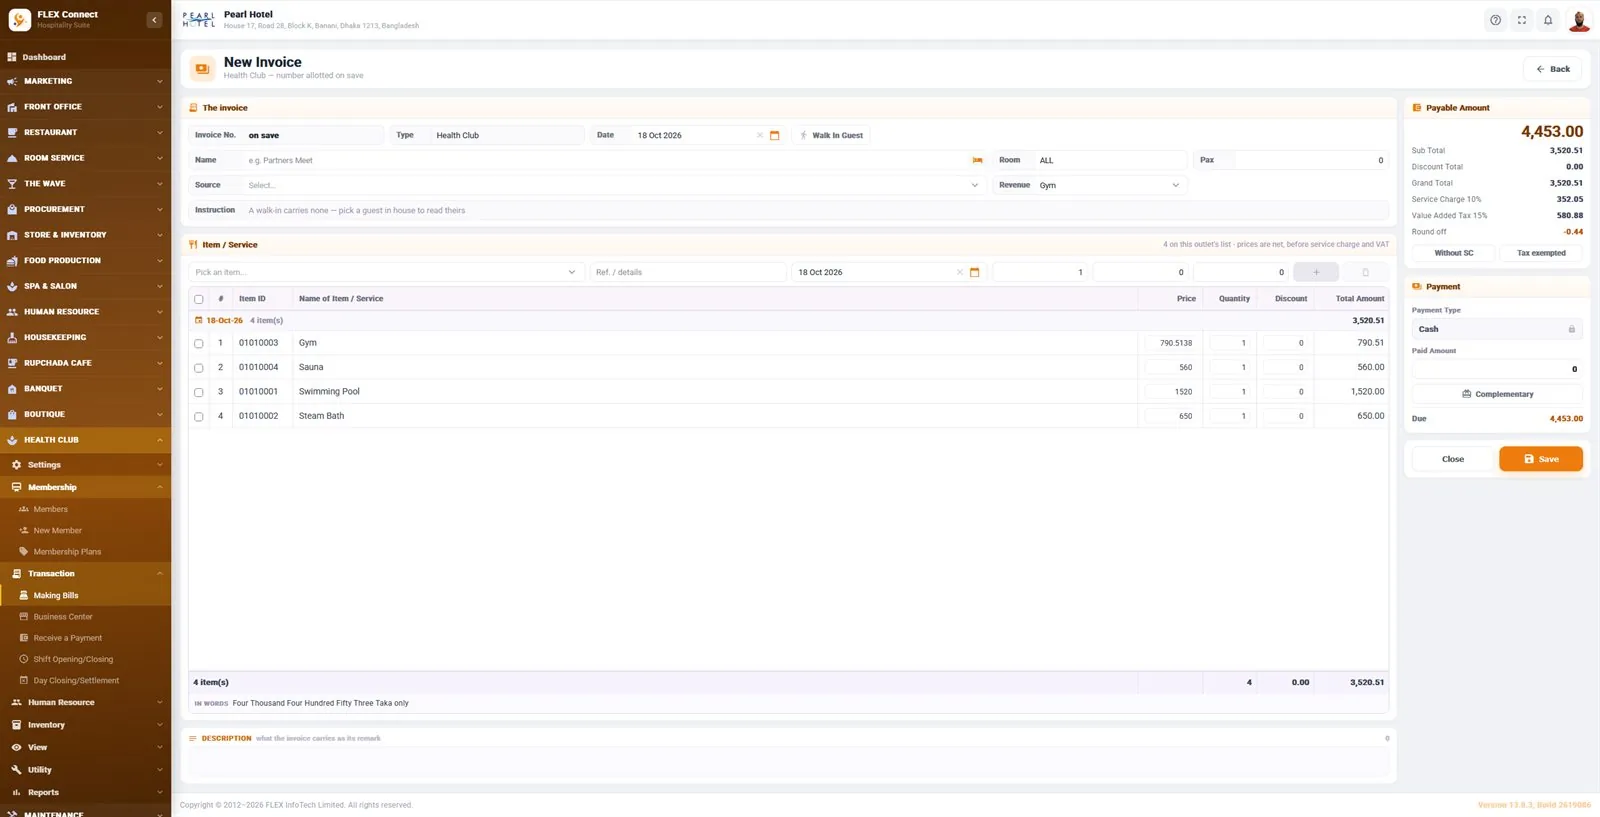The image size is (1600, 817).
Task: Check the Gym row checkbox
Action: coord(198,343)
